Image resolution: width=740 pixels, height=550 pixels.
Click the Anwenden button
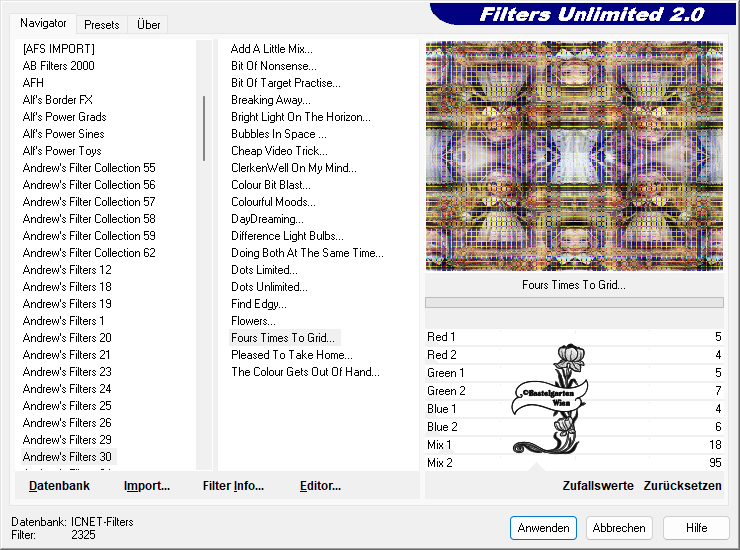pos(543,528)
